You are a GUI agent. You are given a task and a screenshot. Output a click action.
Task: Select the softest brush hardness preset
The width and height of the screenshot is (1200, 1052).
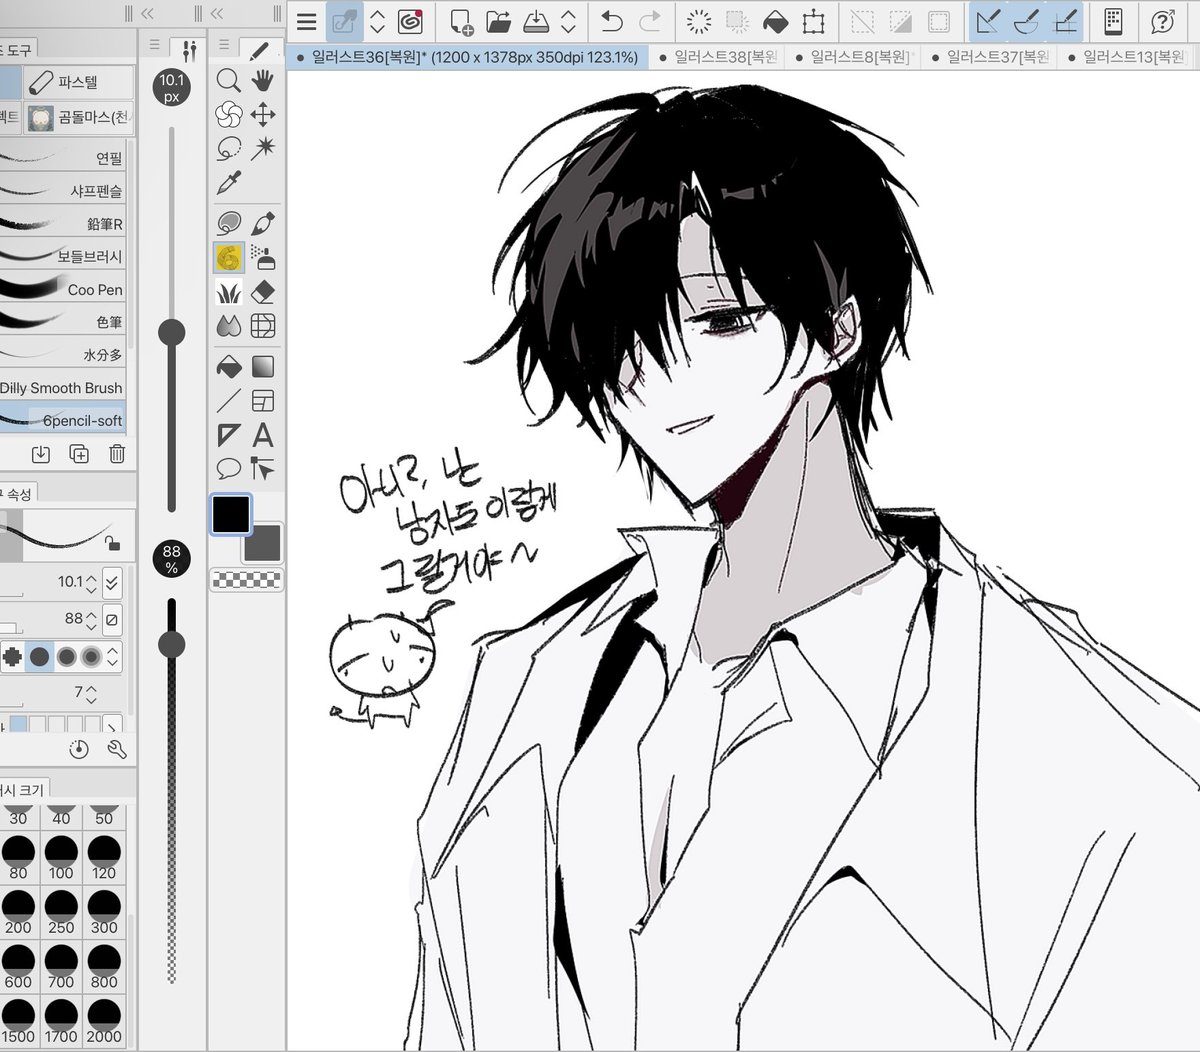pyautogui.click(x=91, y=657)
